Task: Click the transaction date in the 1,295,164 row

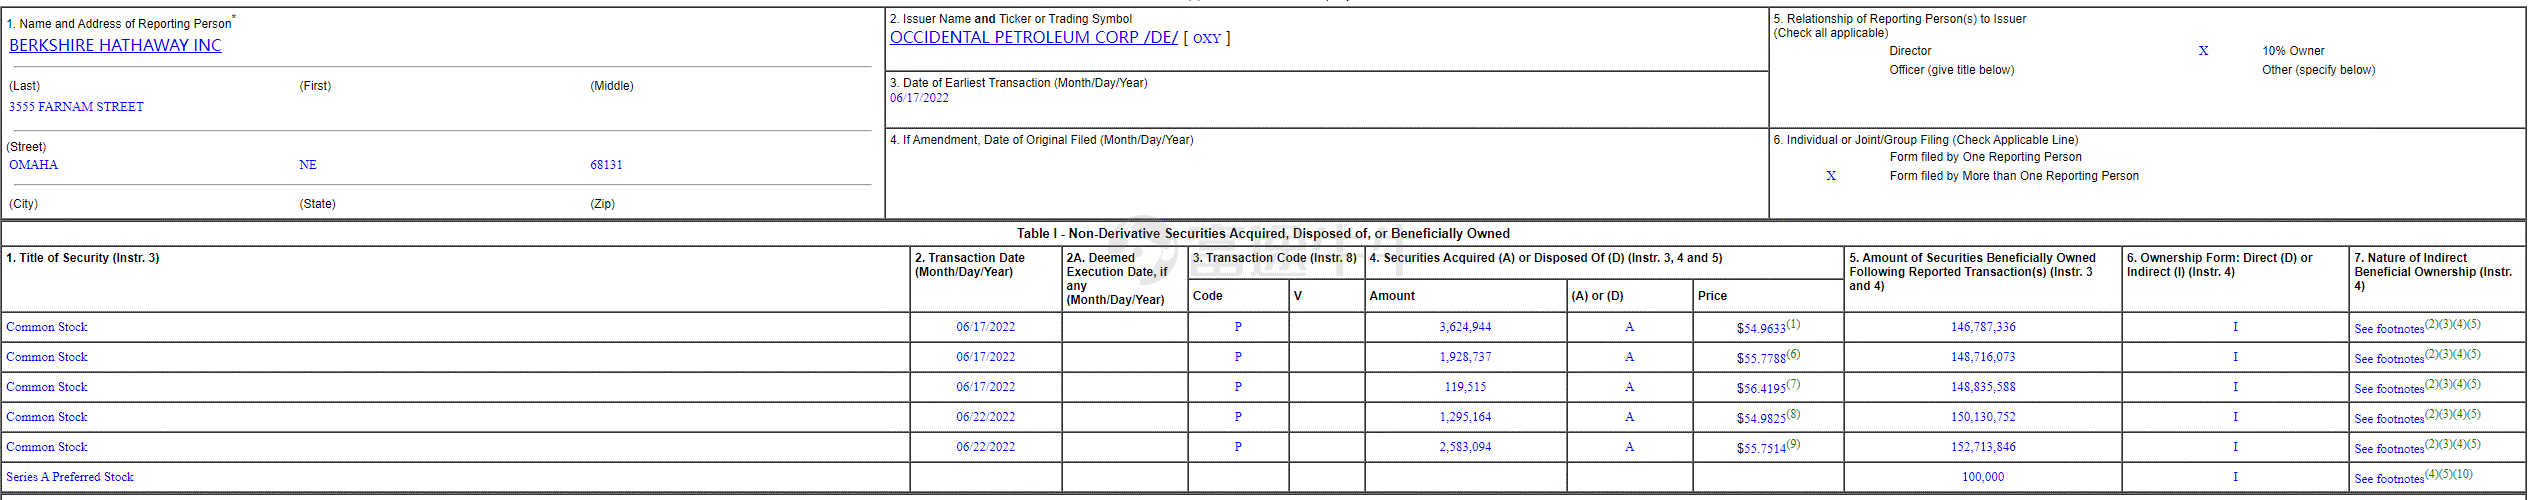Action: click(x=985, y=417)
